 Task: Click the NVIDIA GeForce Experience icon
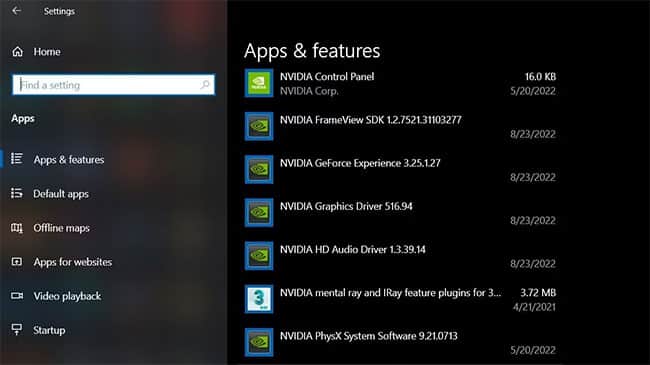pyautogui.click(x=259, y=169)
